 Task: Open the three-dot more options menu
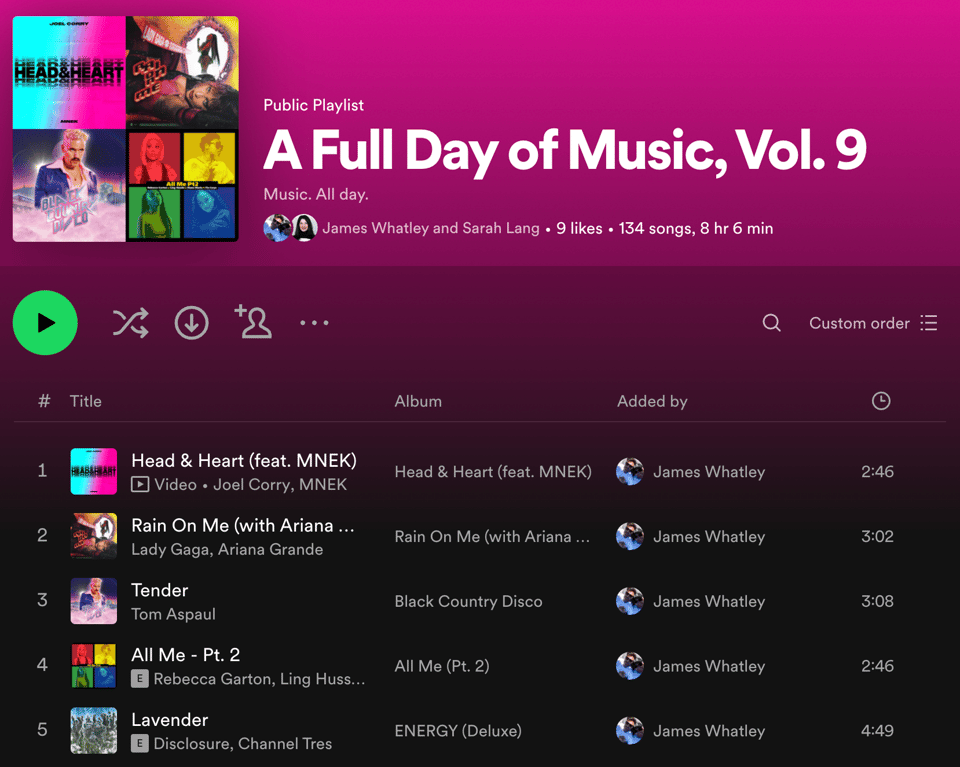click(x=314, y=323)
